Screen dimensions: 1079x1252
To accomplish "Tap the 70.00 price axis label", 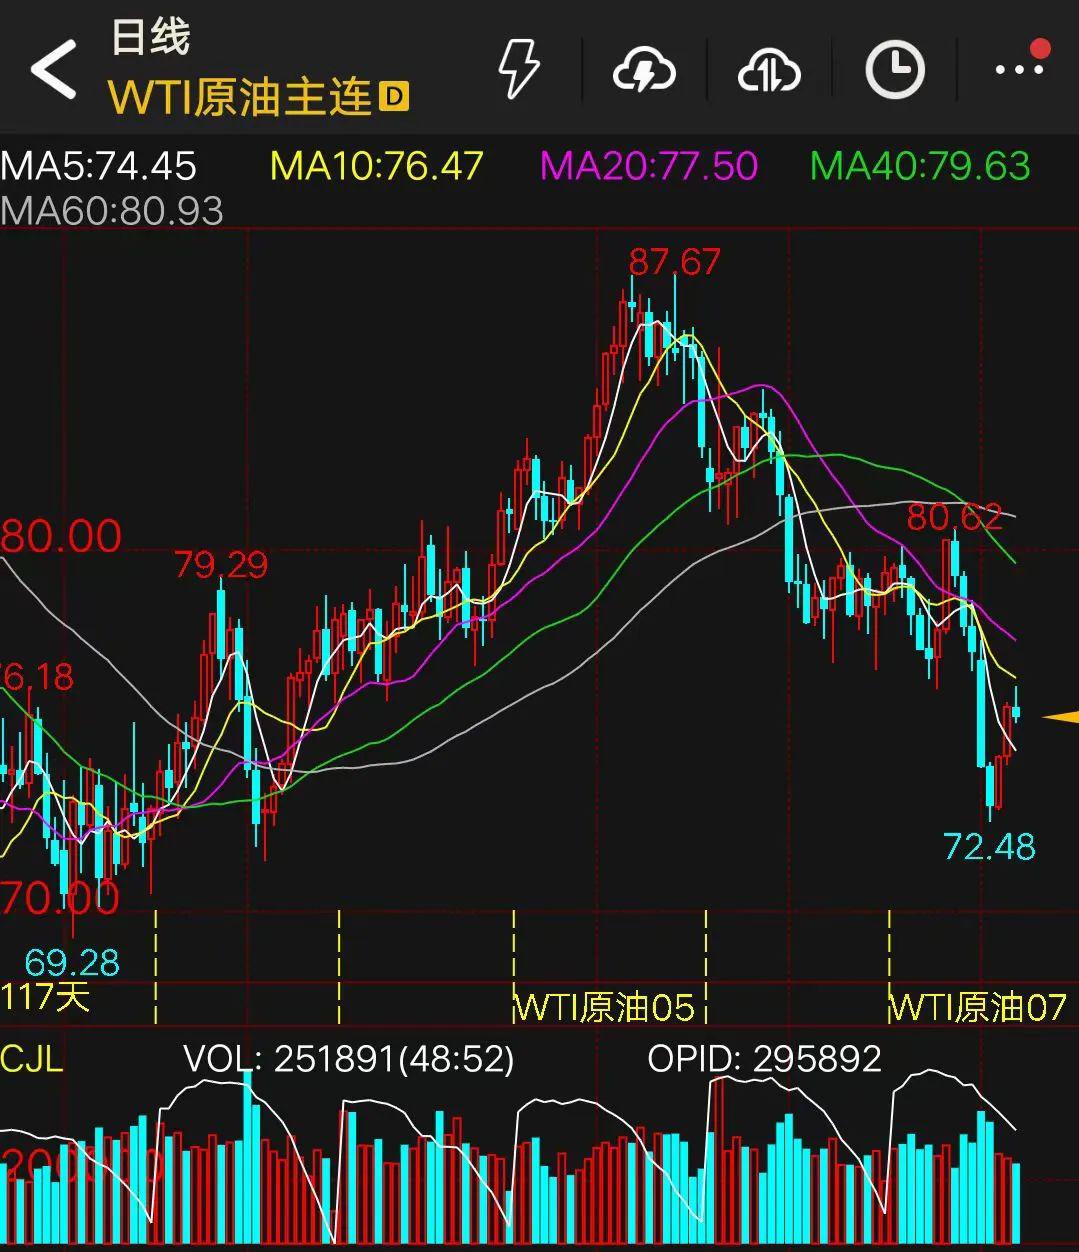I will click(x=60, y=897).
